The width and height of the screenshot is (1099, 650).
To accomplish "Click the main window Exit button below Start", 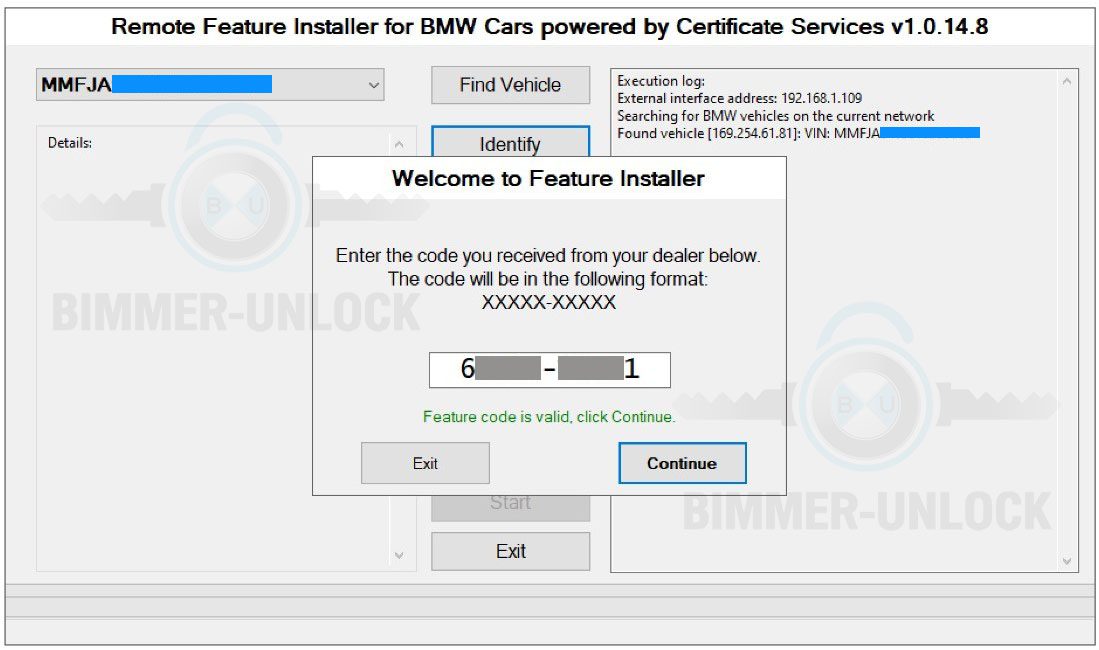I will click(x=510, y=551).
